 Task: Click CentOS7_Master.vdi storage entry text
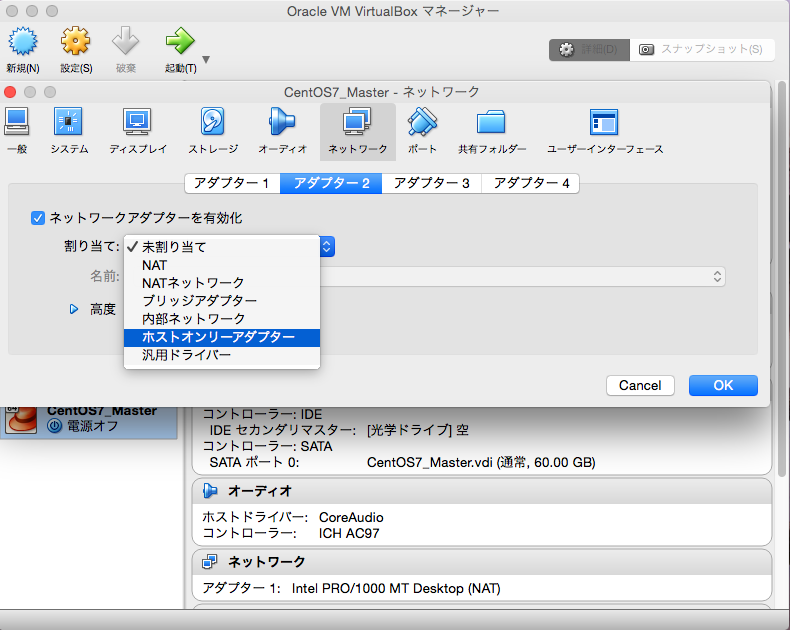(x=481, y=463)
